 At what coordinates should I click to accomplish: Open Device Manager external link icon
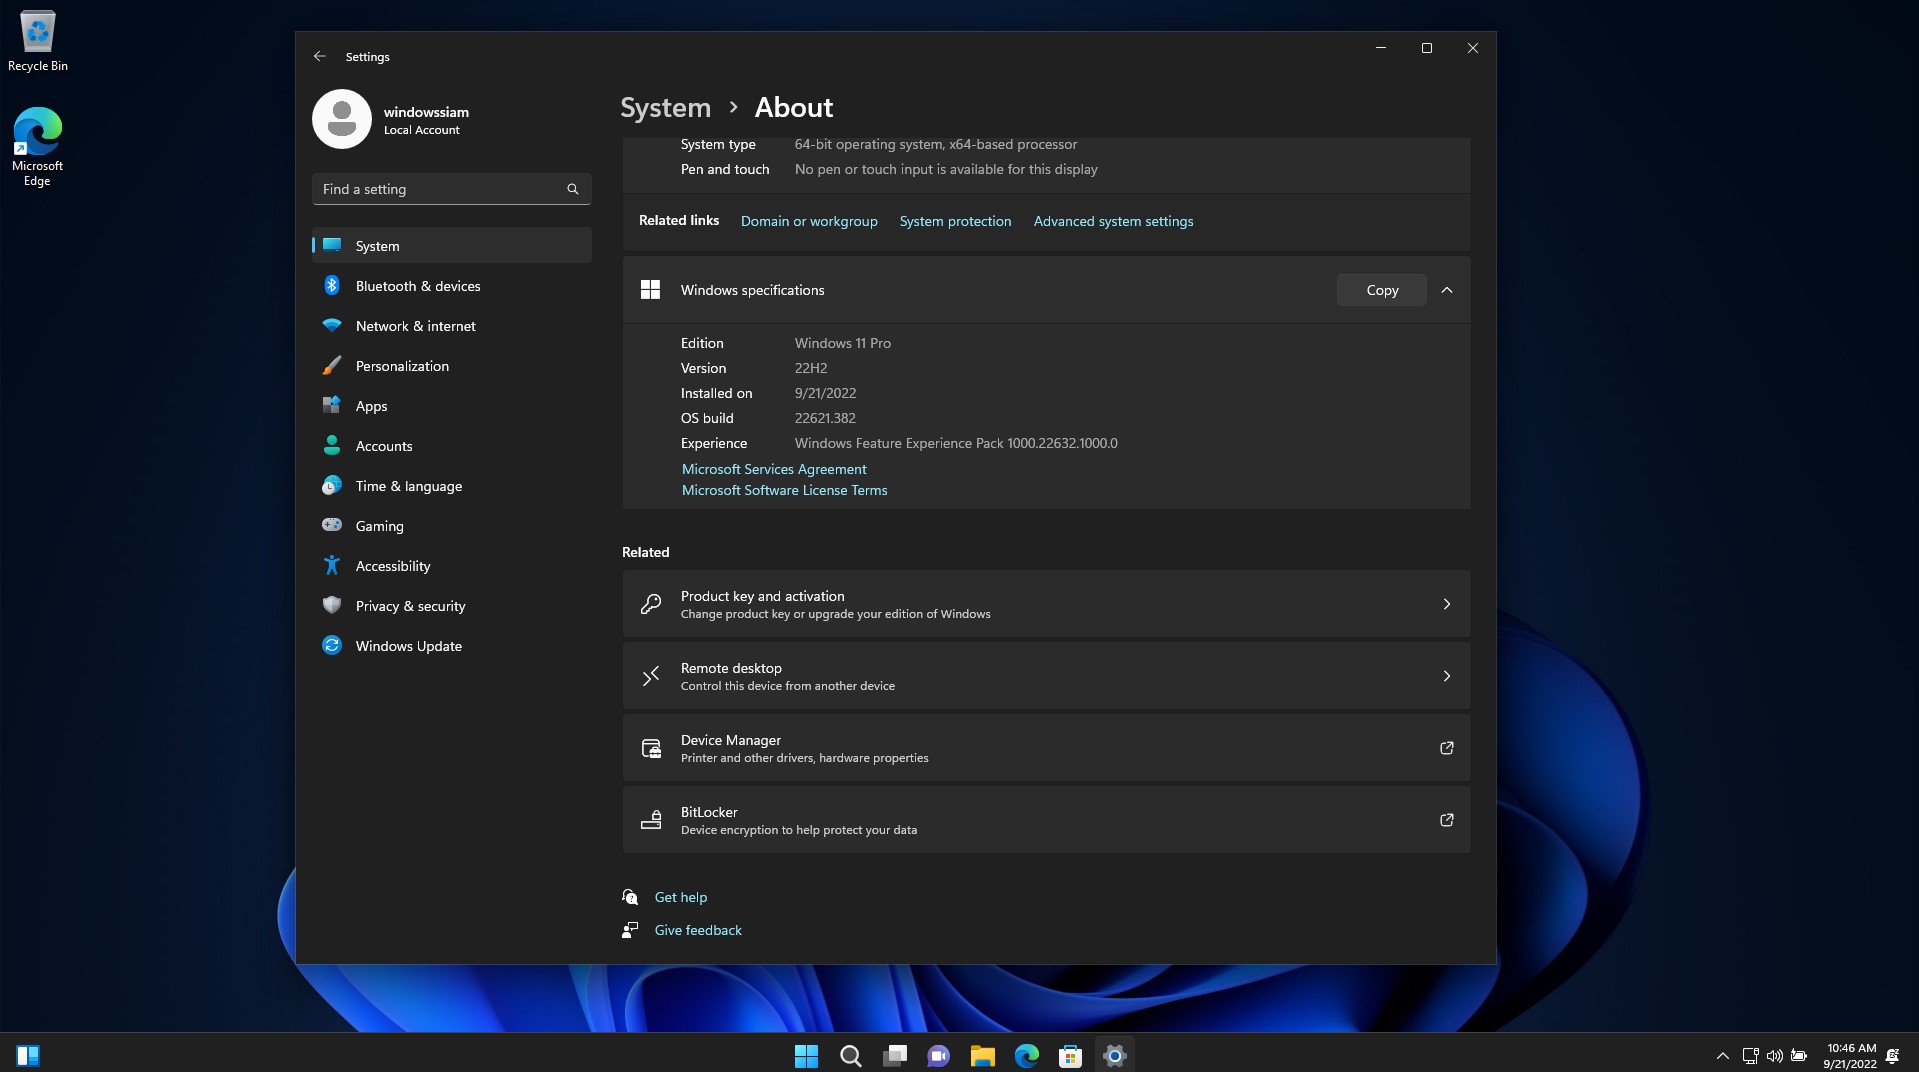click(x=1447, y=748)
